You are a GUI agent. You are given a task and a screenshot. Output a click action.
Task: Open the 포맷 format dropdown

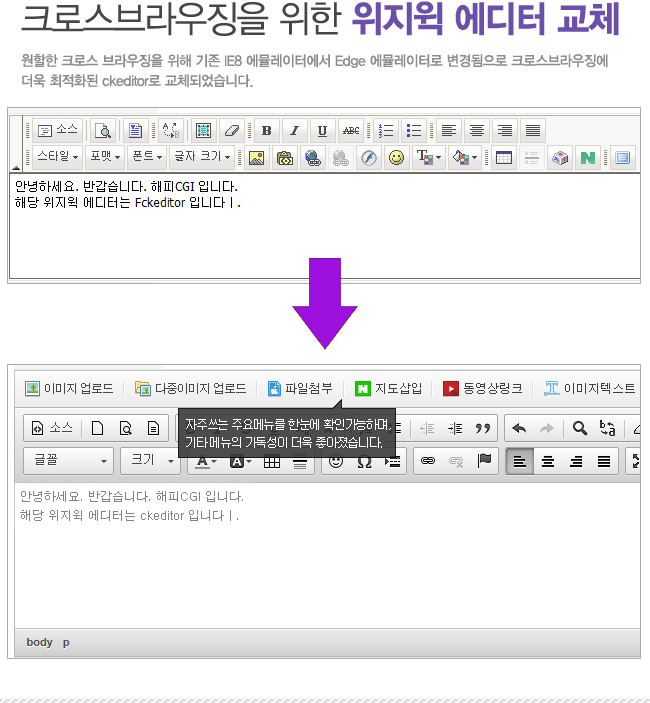[105, 157]
